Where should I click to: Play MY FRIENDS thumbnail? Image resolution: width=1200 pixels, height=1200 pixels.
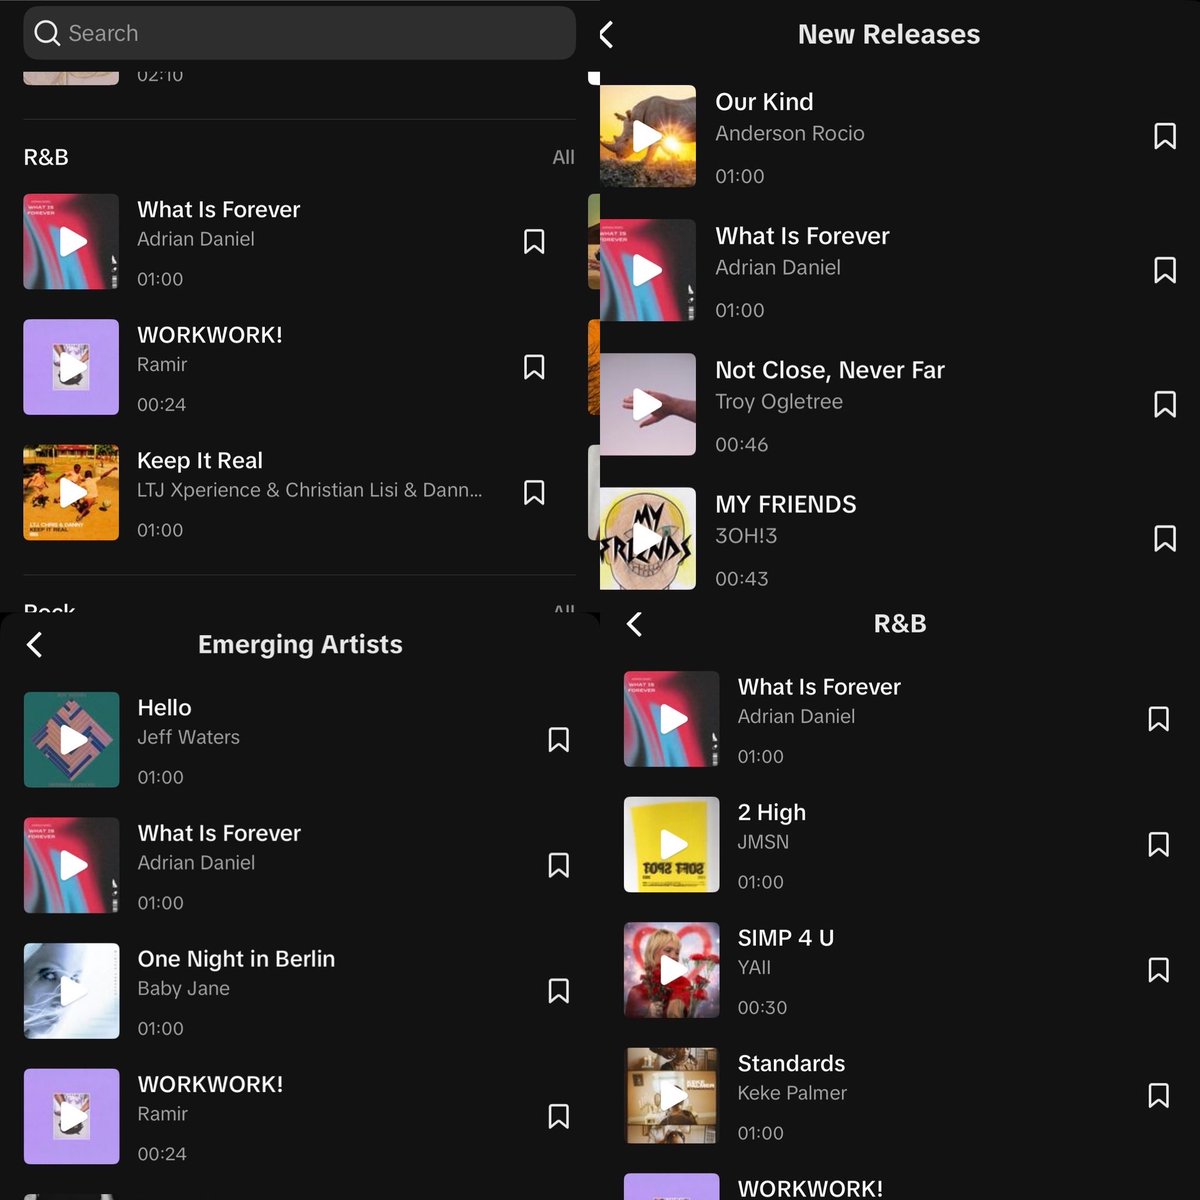648,538
